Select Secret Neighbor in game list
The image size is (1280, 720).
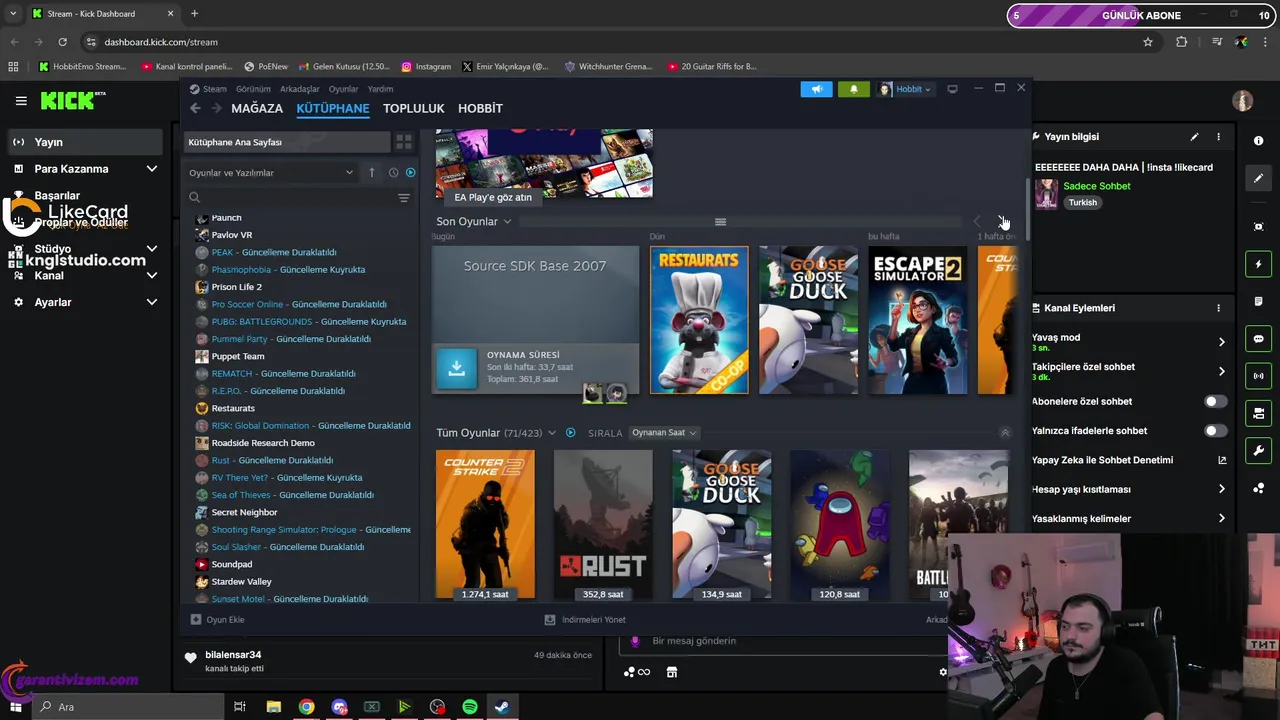click(x=244, y=512)
